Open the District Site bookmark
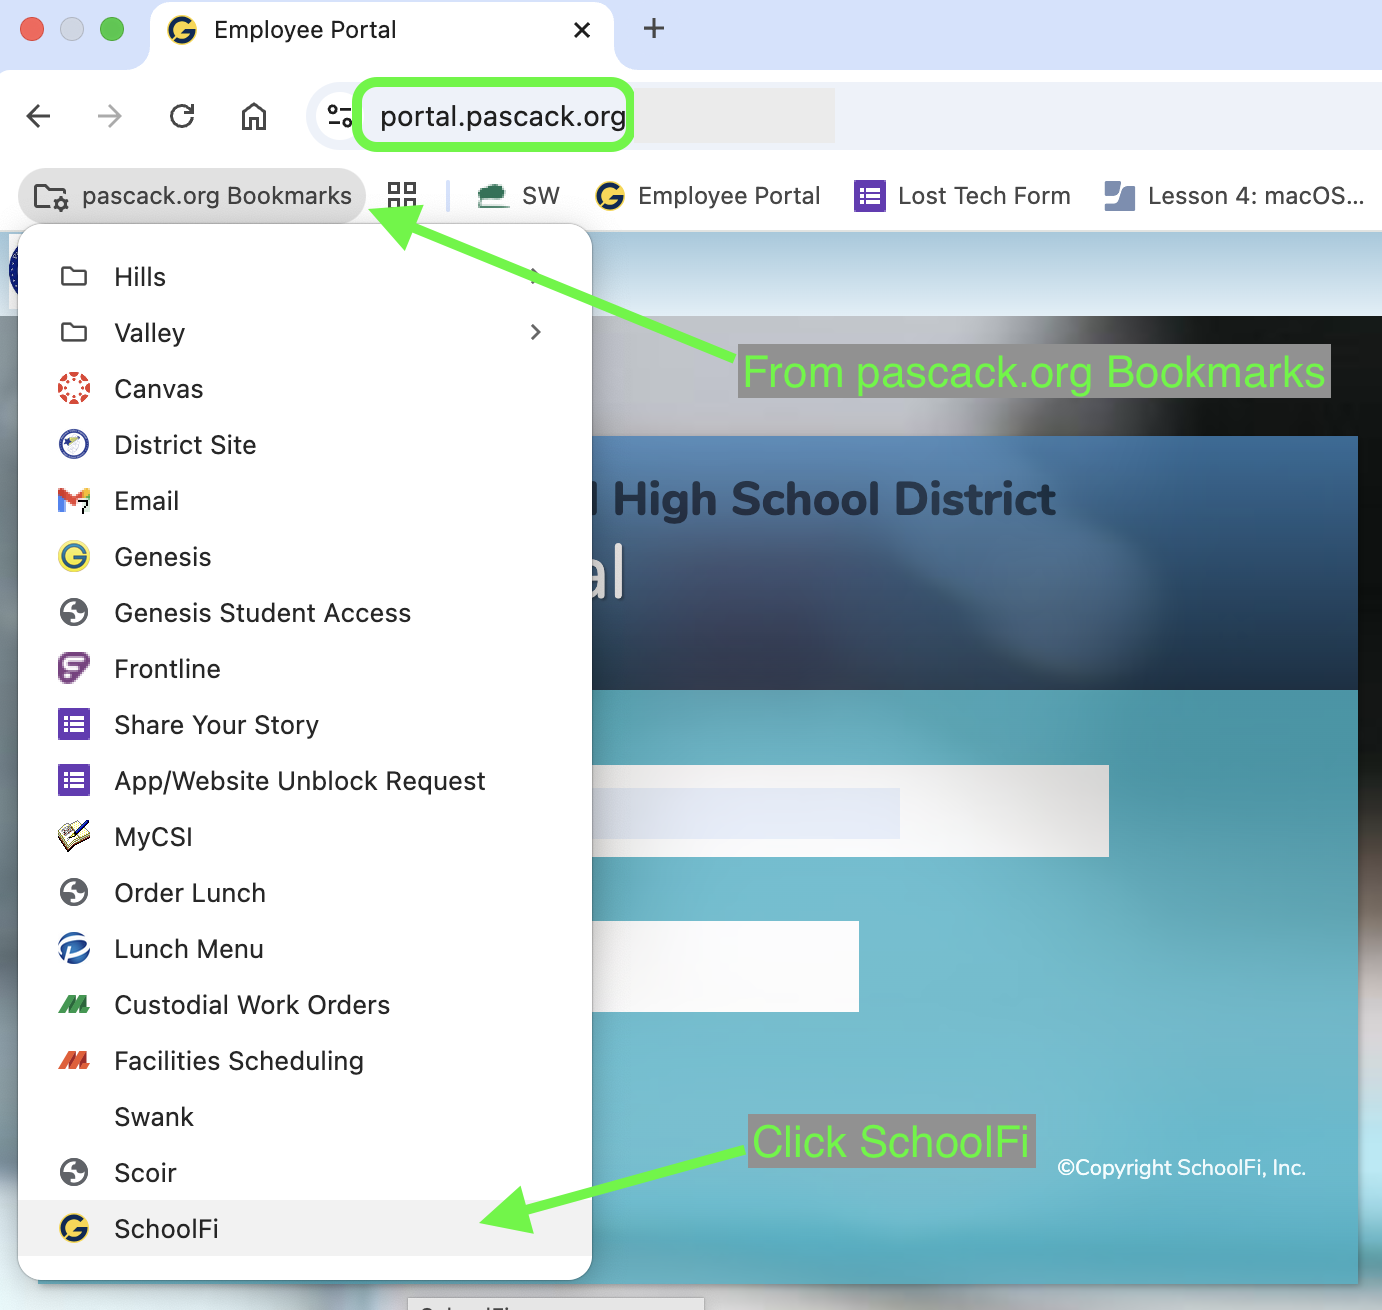Viewport: 1382px width, 1310px height. [x=305, y=445]
